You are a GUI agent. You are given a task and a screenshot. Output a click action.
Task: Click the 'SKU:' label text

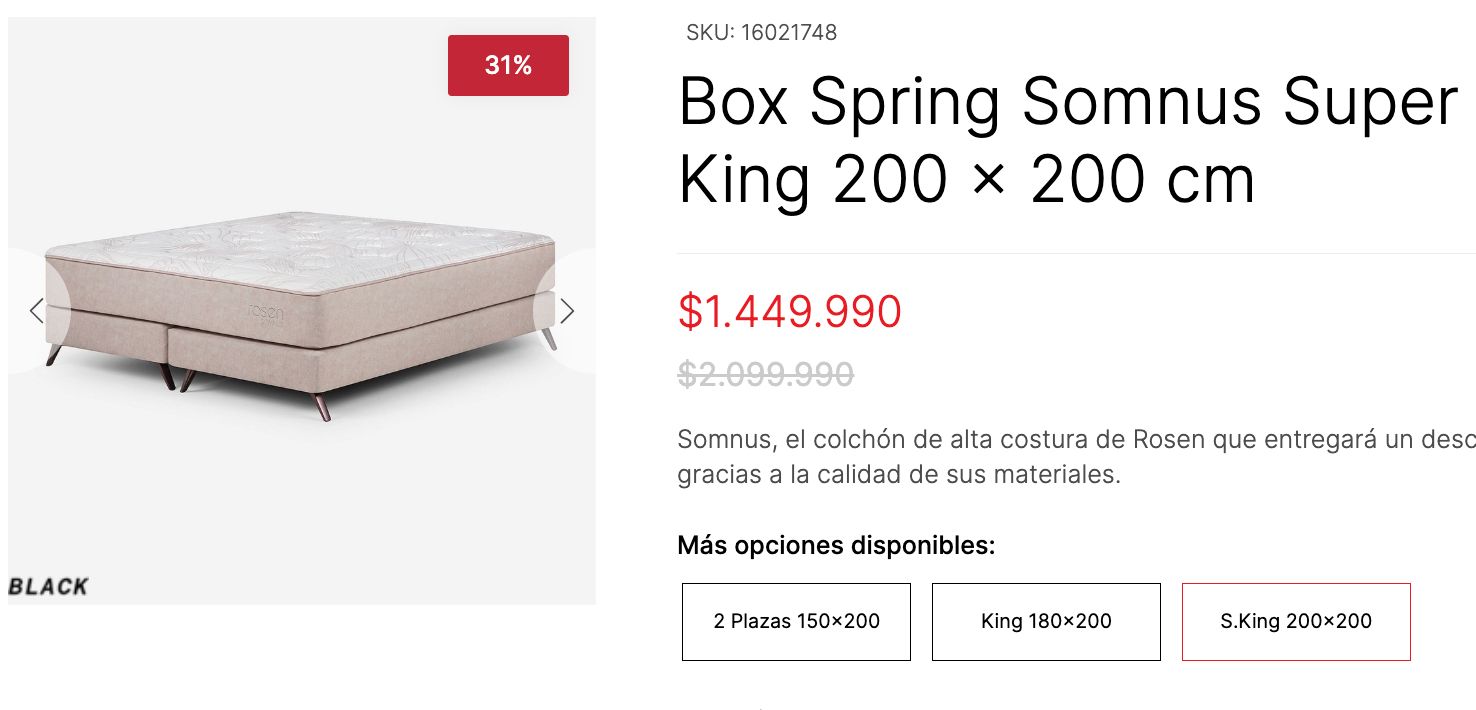(x=709, y=33)
